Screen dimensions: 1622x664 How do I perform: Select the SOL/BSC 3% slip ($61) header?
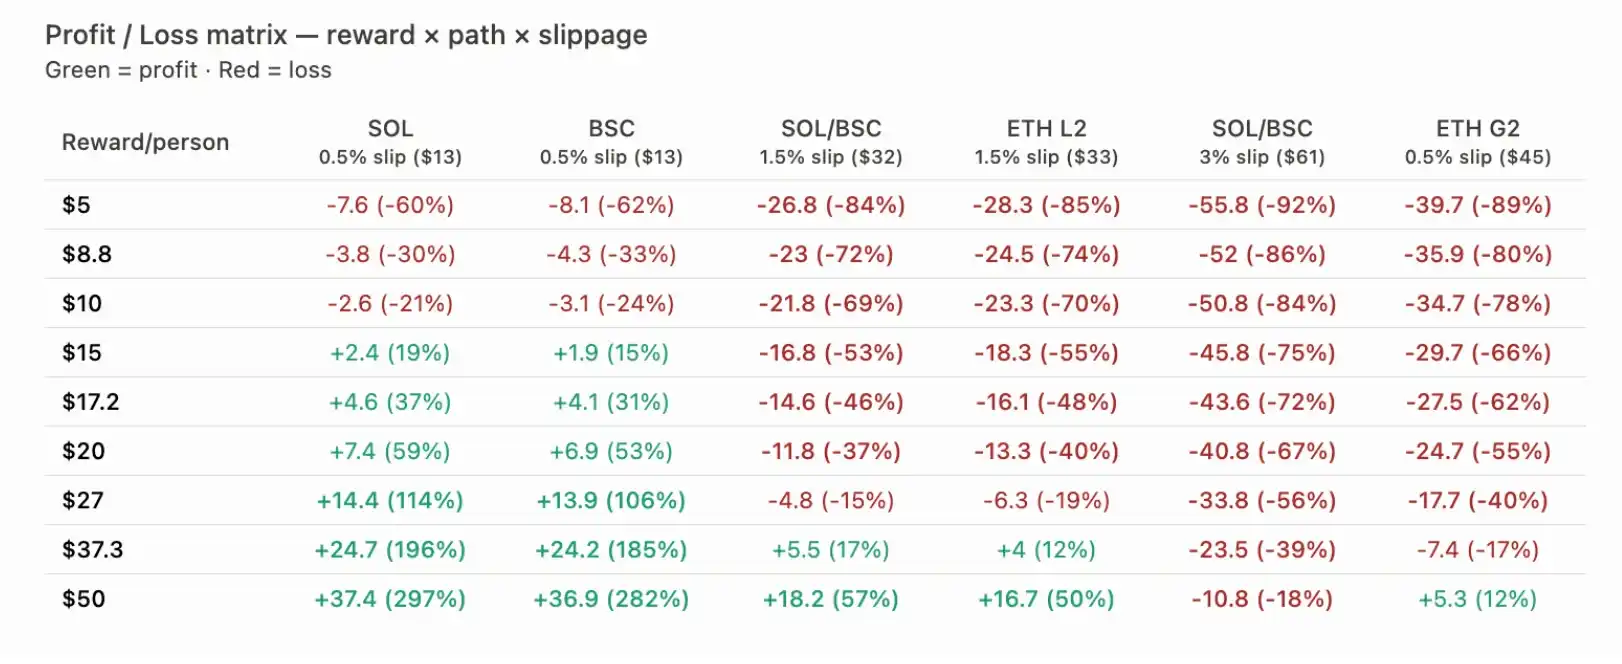tap(1262, 142)
